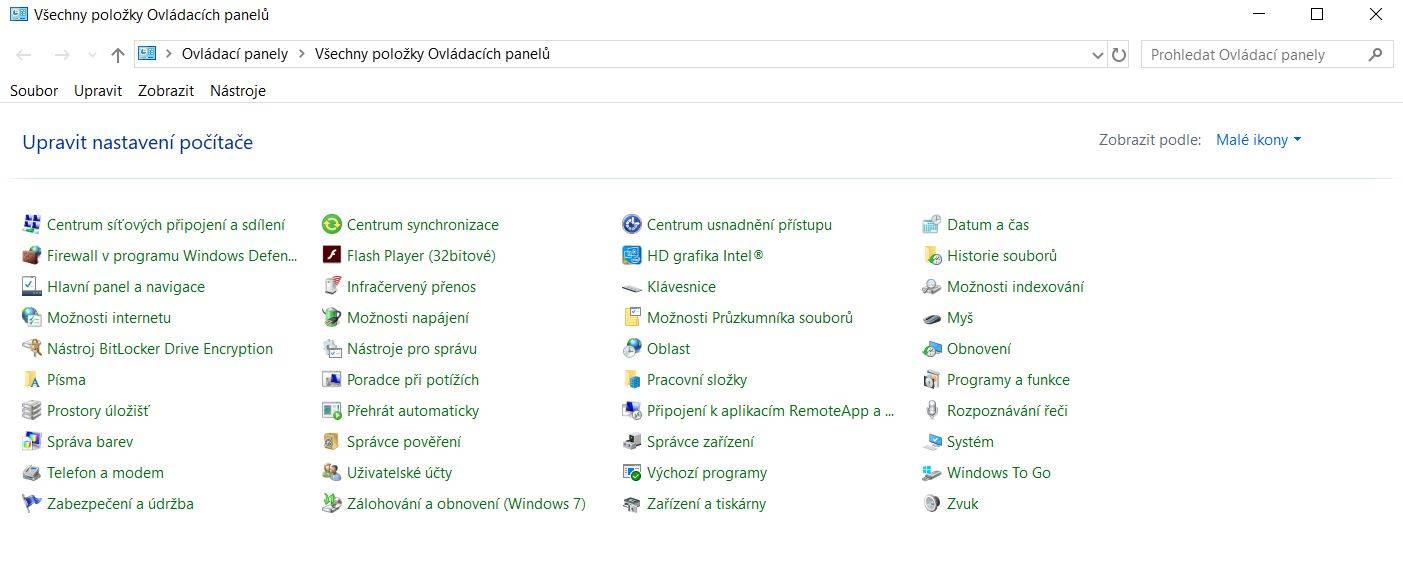Open the Zvuk speaker icon

[x=931, y=504]
